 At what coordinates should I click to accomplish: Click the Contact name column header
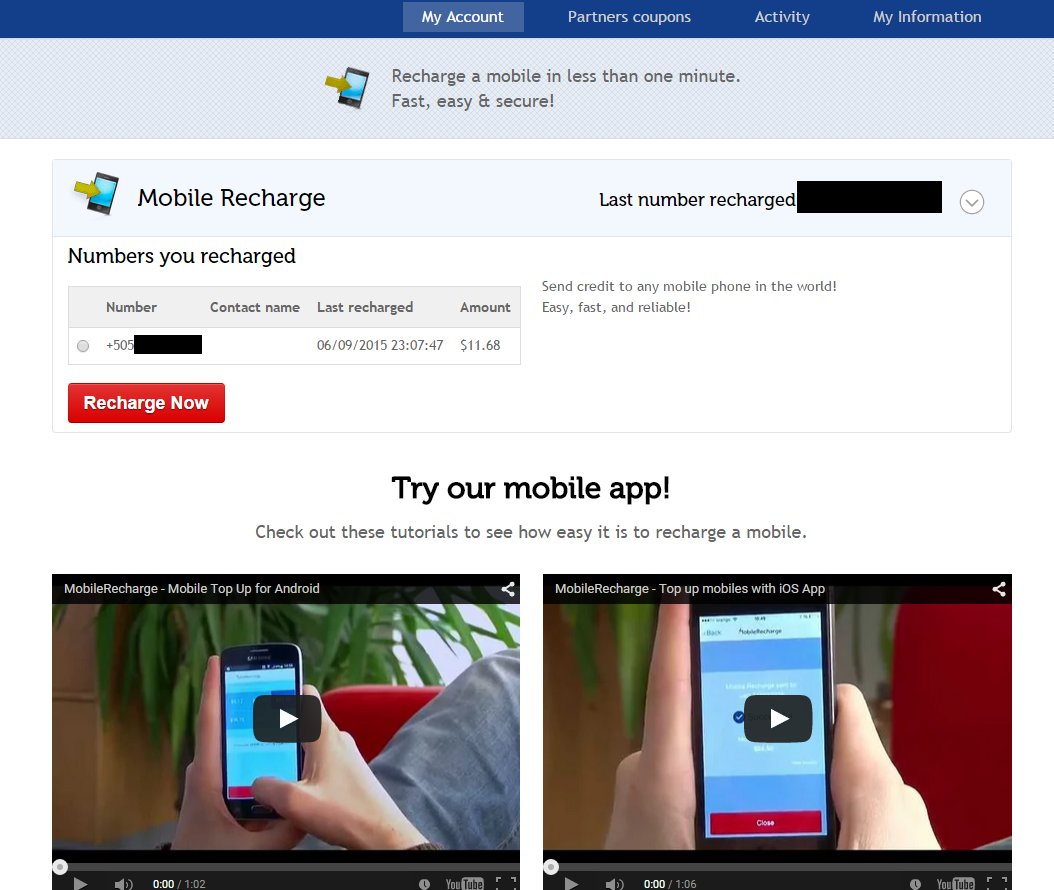[255, 307]
